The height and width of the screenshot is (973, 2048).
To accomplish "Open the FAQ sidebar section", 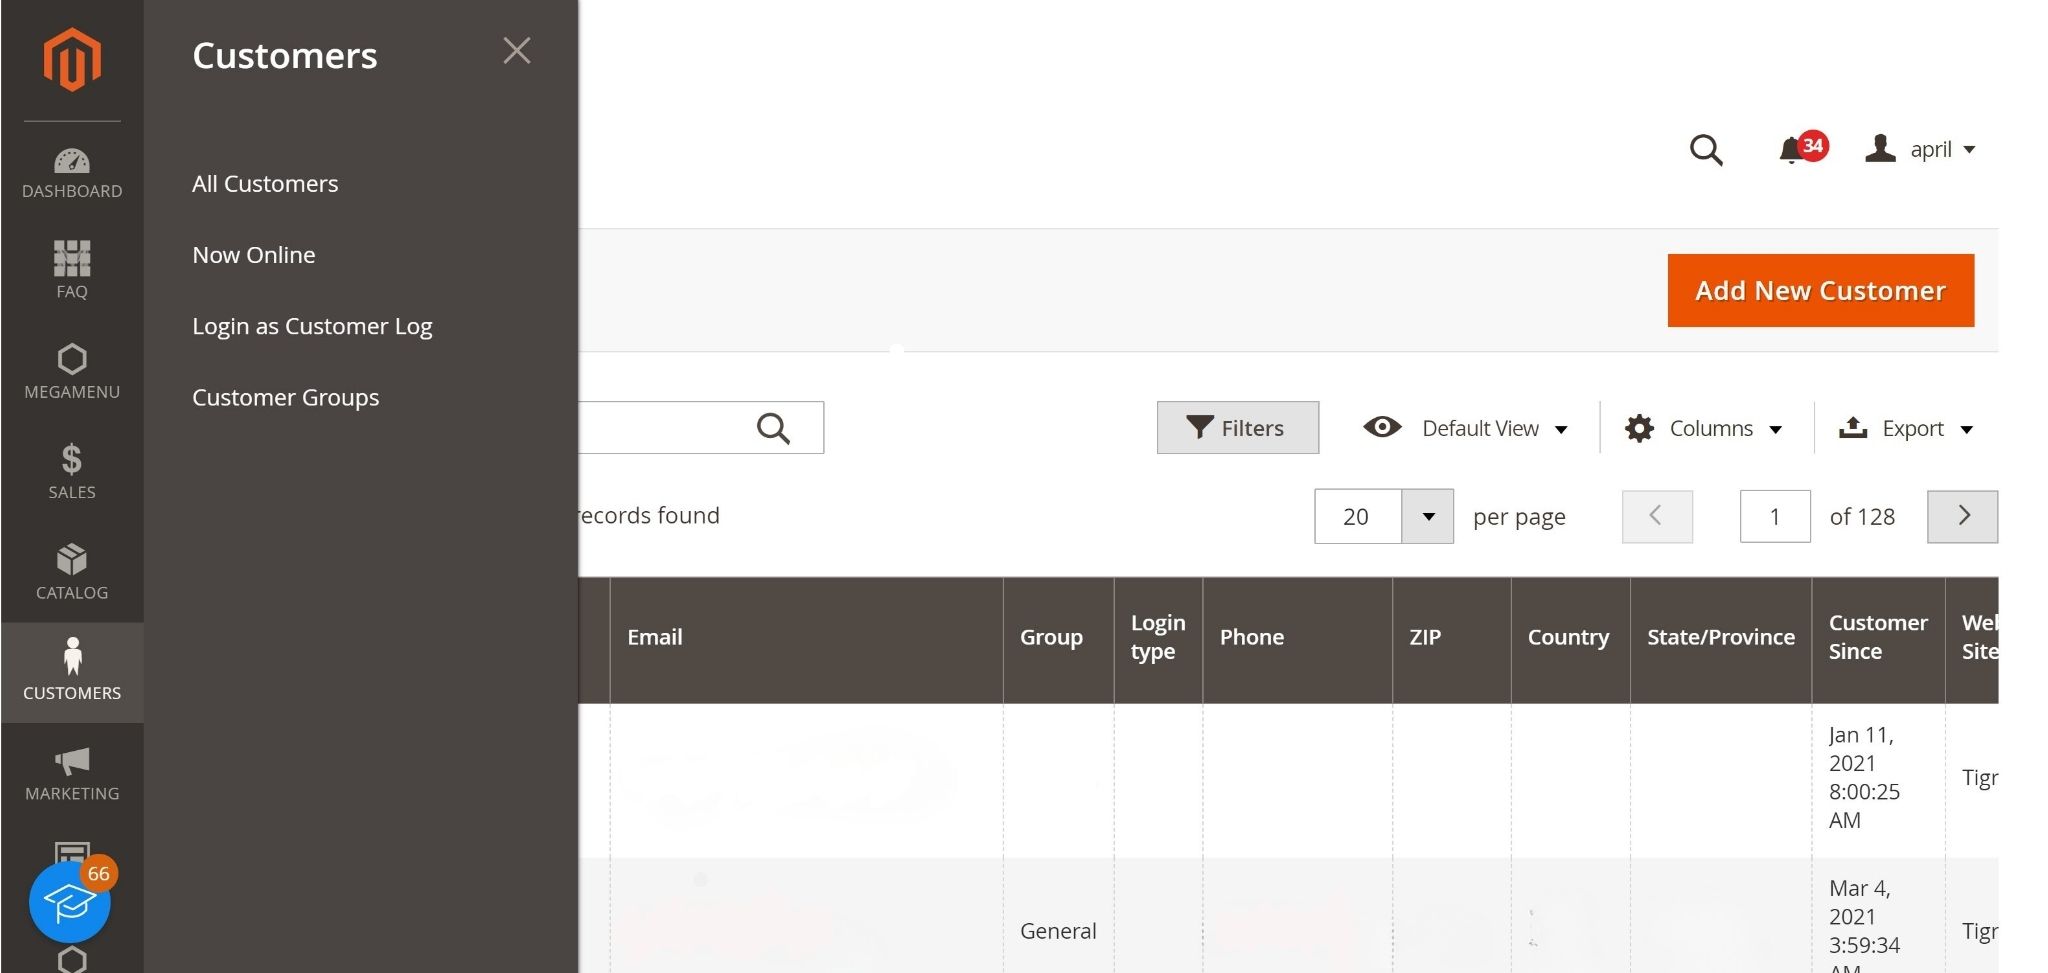I will [72, 270].
